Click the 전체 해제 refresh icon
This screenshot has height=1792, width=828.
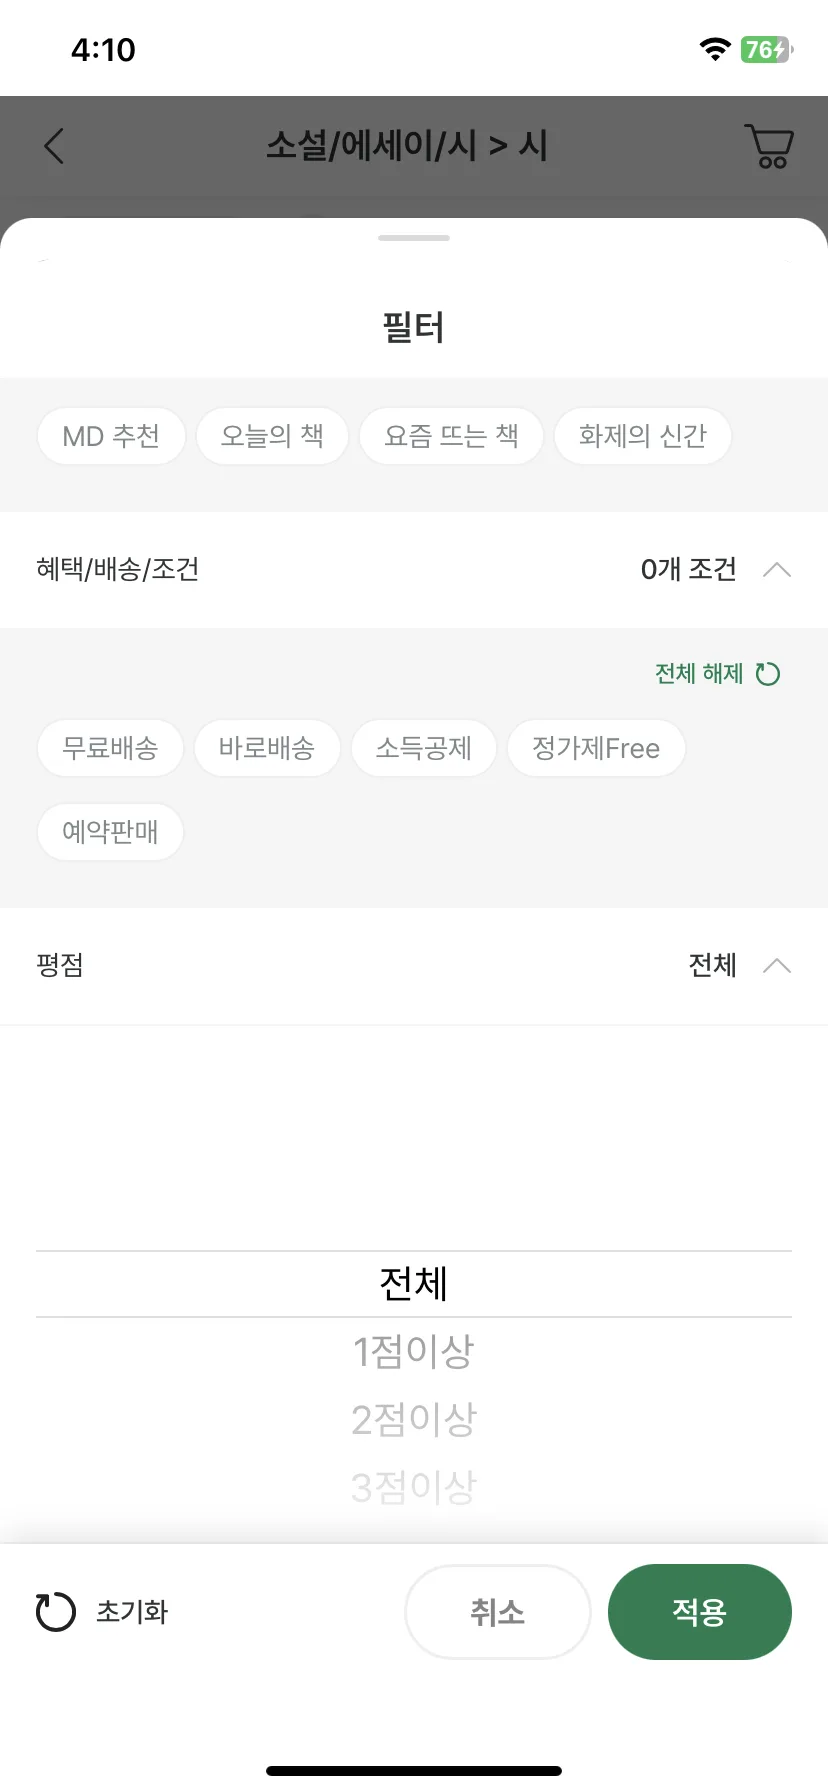768,674
